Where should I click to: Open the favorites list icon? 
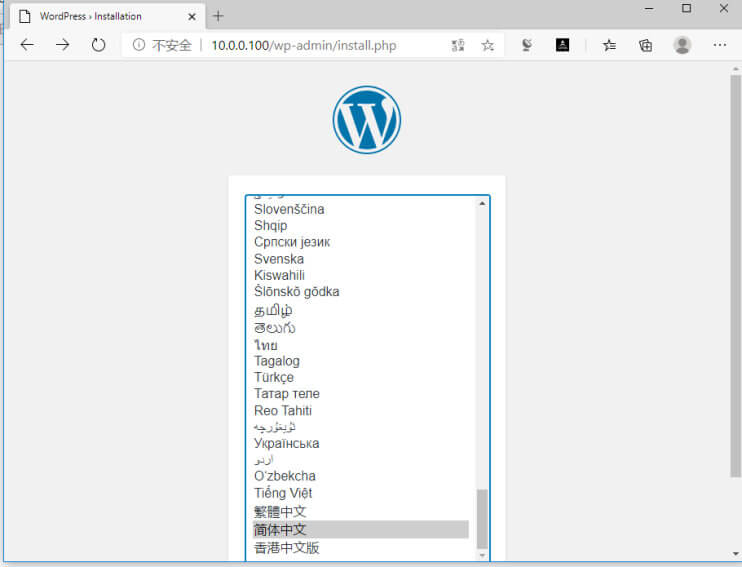coord(609,45)
